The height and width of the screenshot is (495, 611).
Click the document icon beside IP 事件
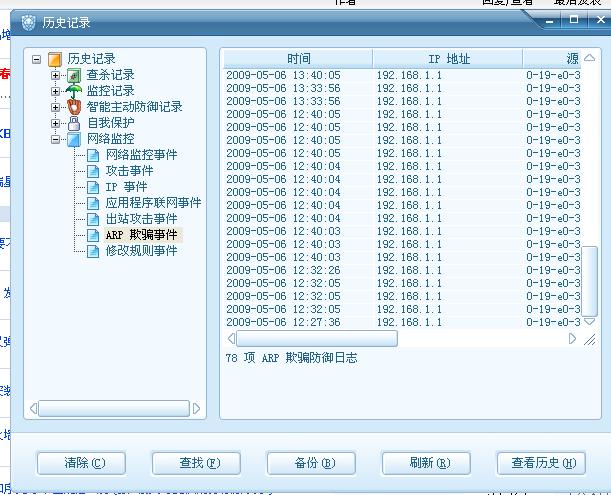click(x=93, y=187)
